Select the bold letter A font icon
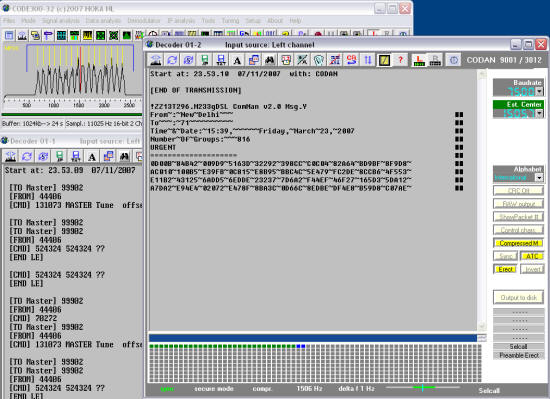The image size is (550, 399). (237, 60)
